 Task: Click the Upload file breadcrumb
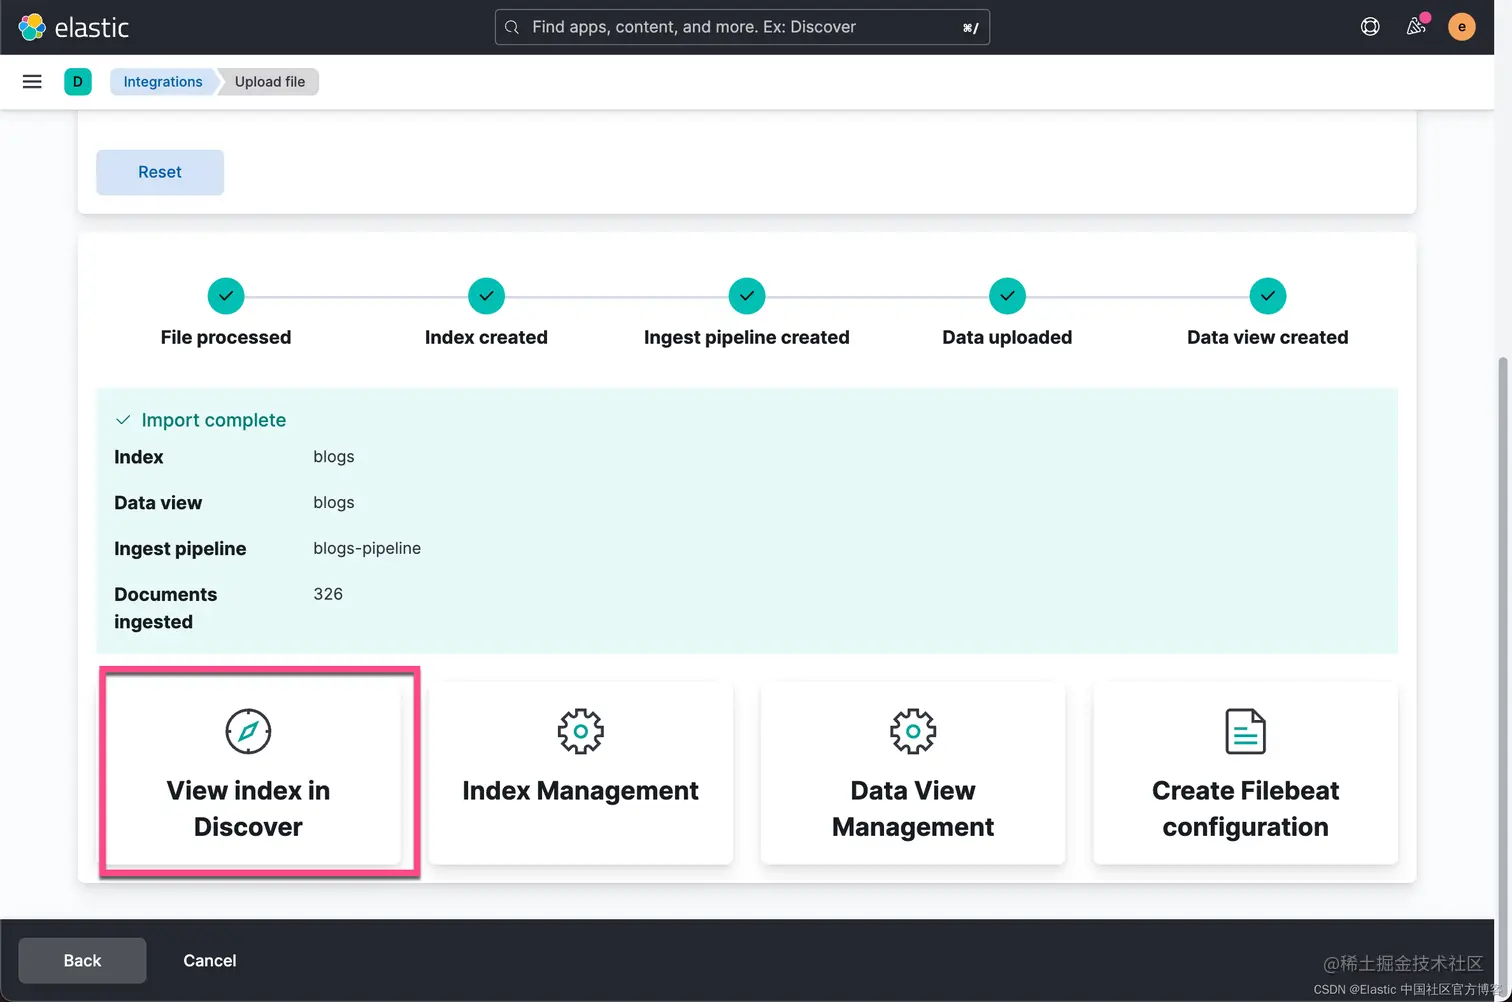click(x=270, y=82)
